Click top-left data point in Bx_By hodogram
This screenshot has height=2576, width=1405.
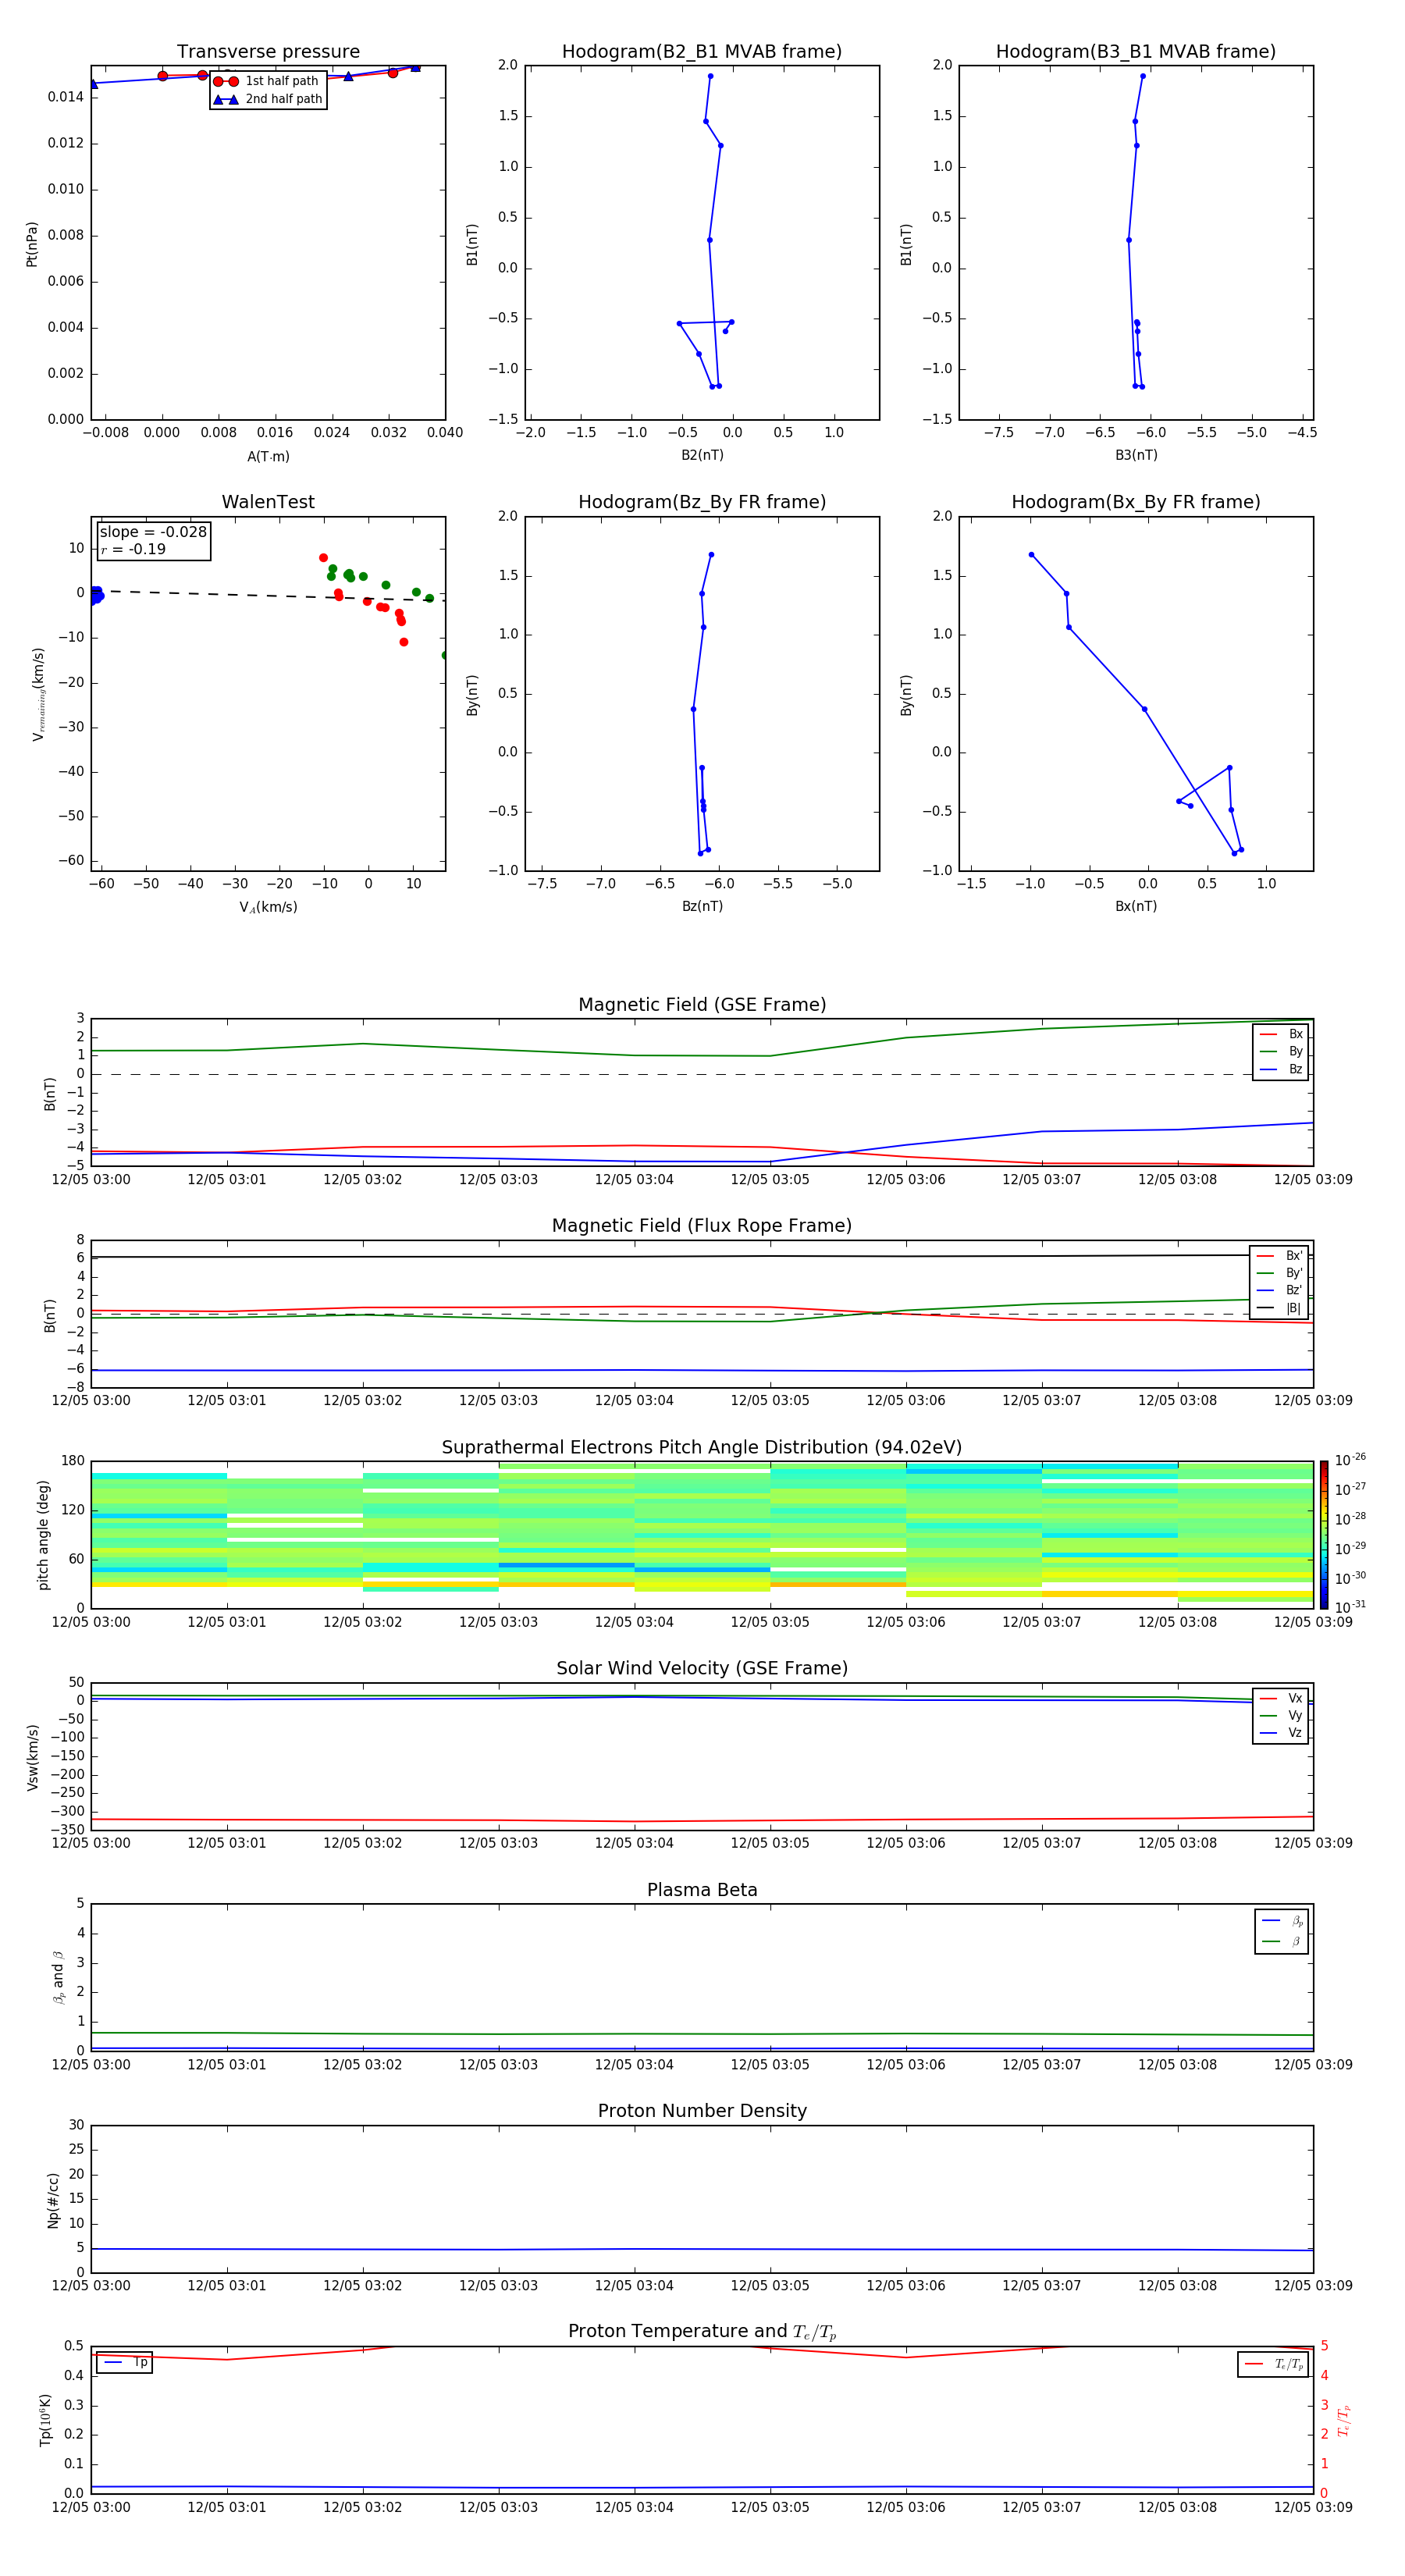point(1031,555)
